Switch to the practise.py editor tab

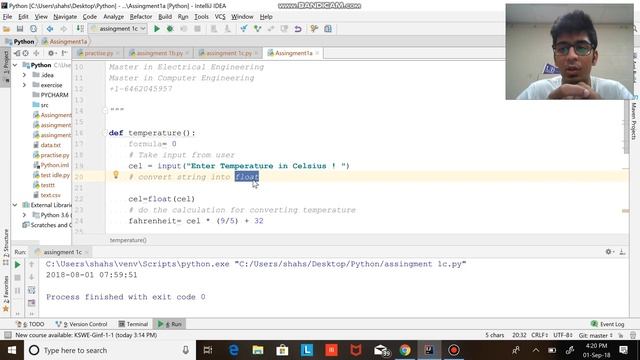[x=98, y=53]
